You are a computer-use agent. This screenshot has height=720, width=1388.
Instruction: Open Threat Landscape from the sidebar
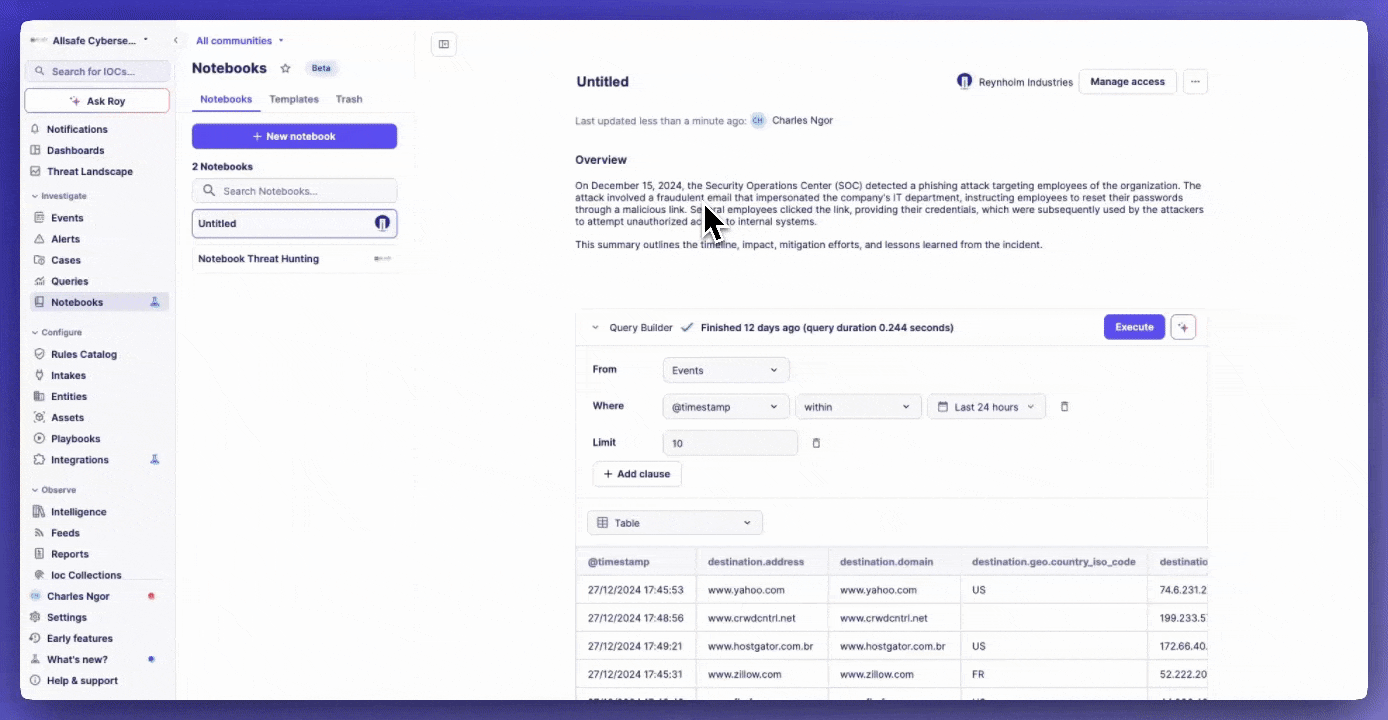pyautogui.click(x=91, y=171)
